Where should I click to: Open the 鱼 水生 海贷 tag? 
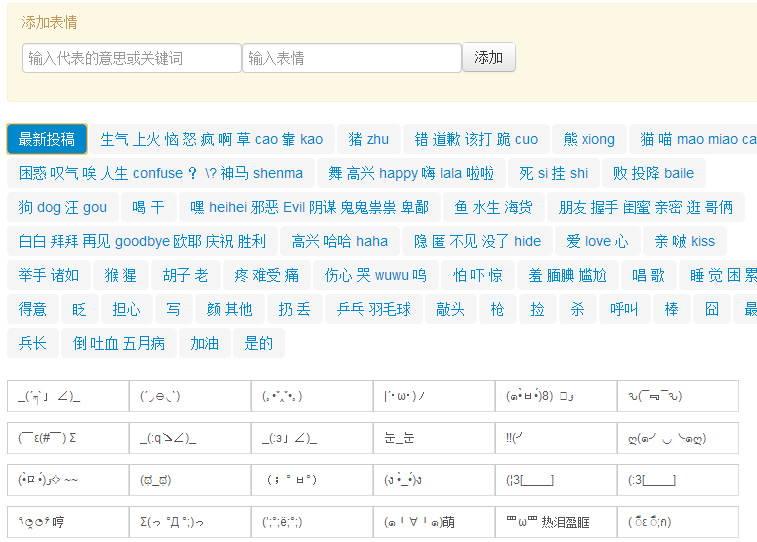pos(493,207)
